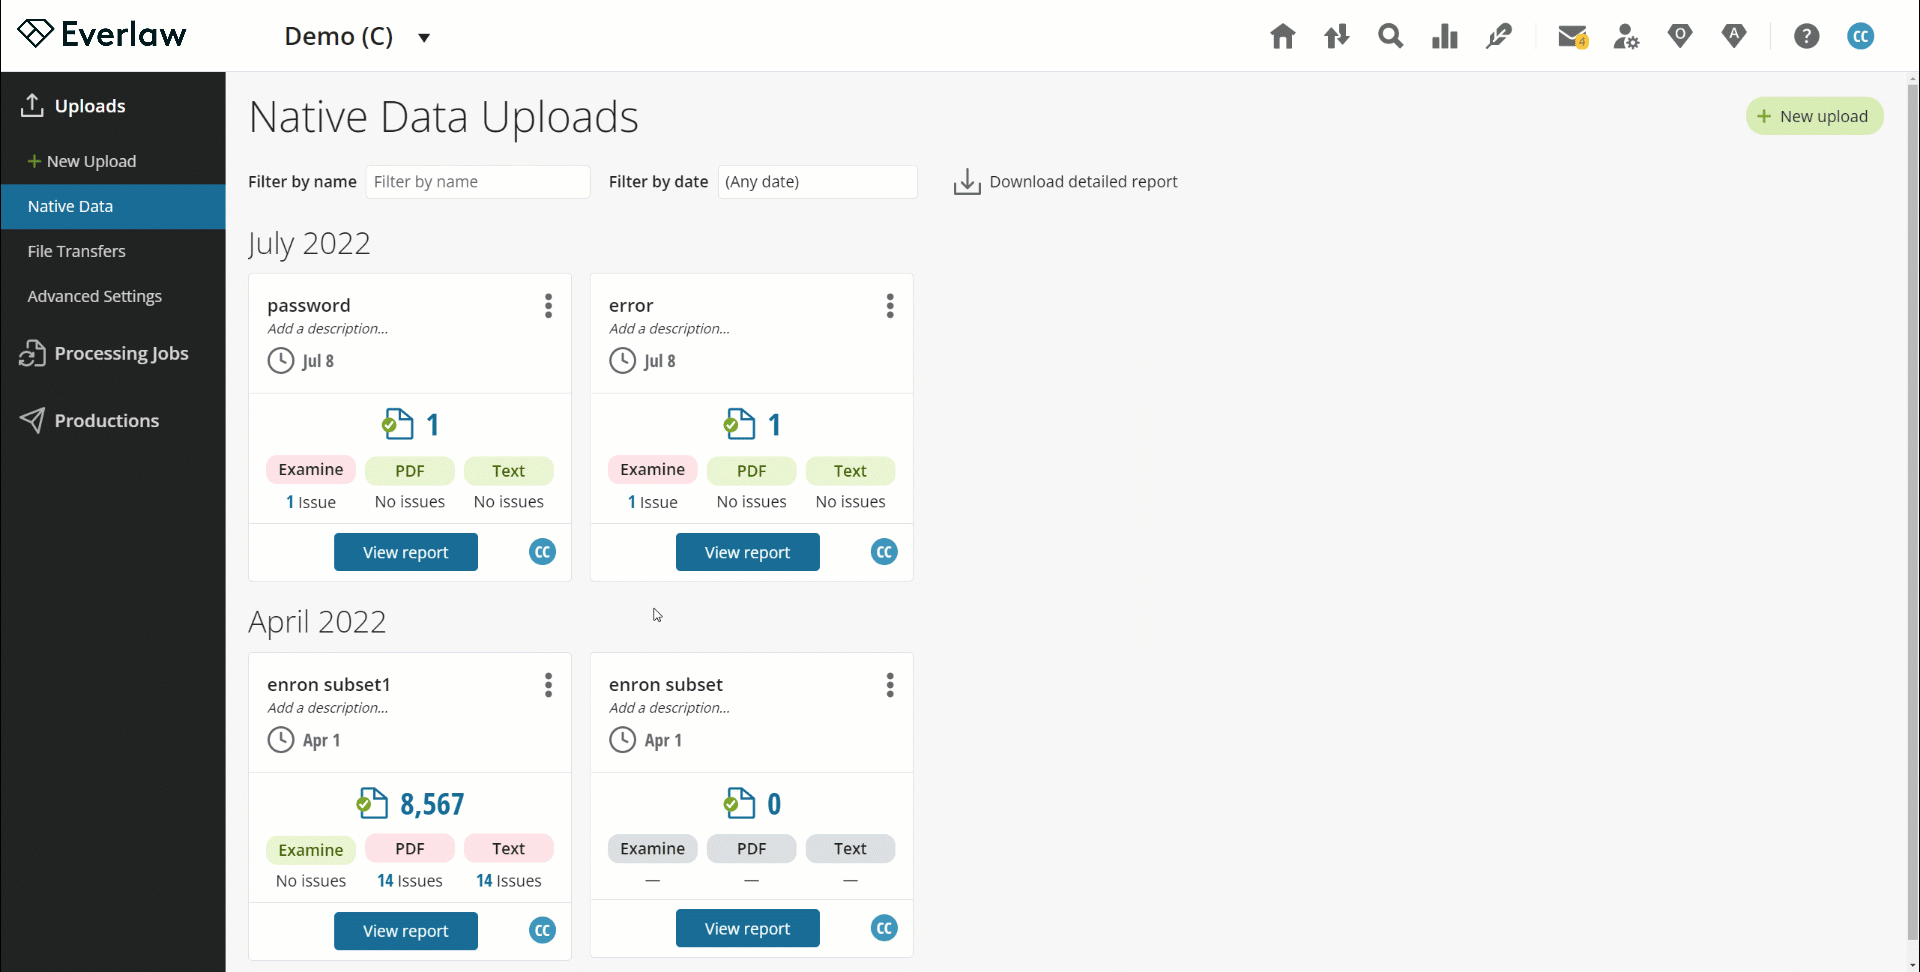1920x972 pixels.
Task: Click CC user avatar on password card
Action: pos(542,552)
